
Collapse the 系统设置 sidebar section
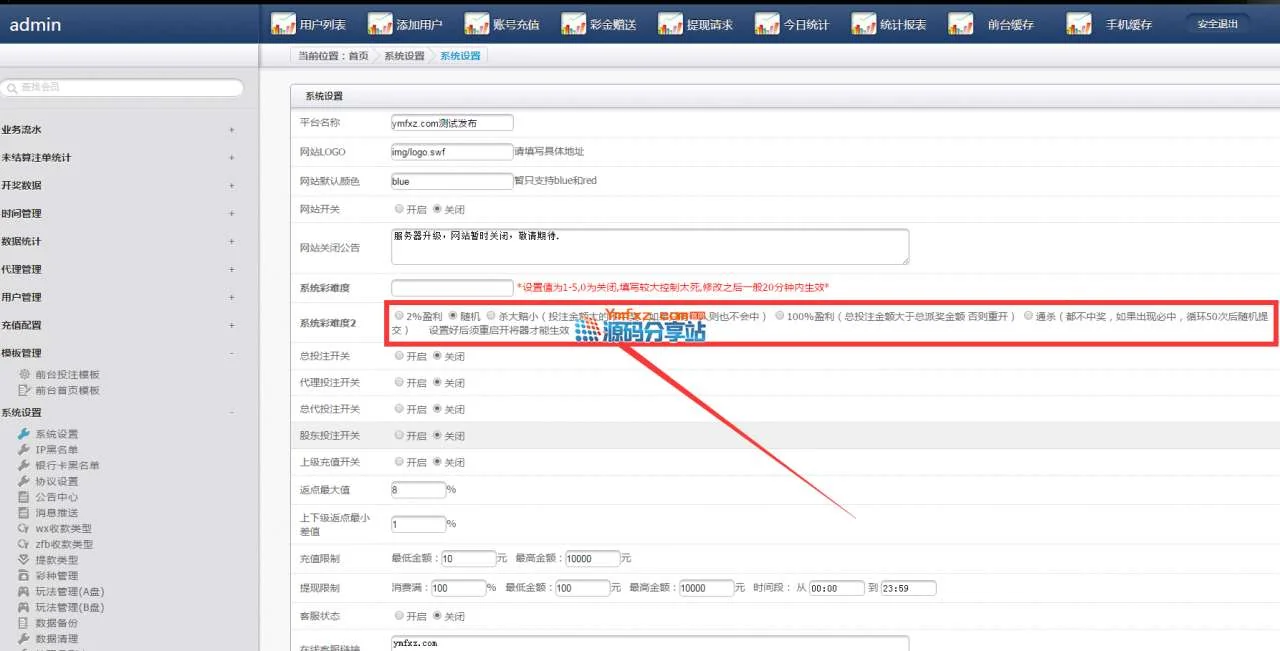click(x=231, y=413)
